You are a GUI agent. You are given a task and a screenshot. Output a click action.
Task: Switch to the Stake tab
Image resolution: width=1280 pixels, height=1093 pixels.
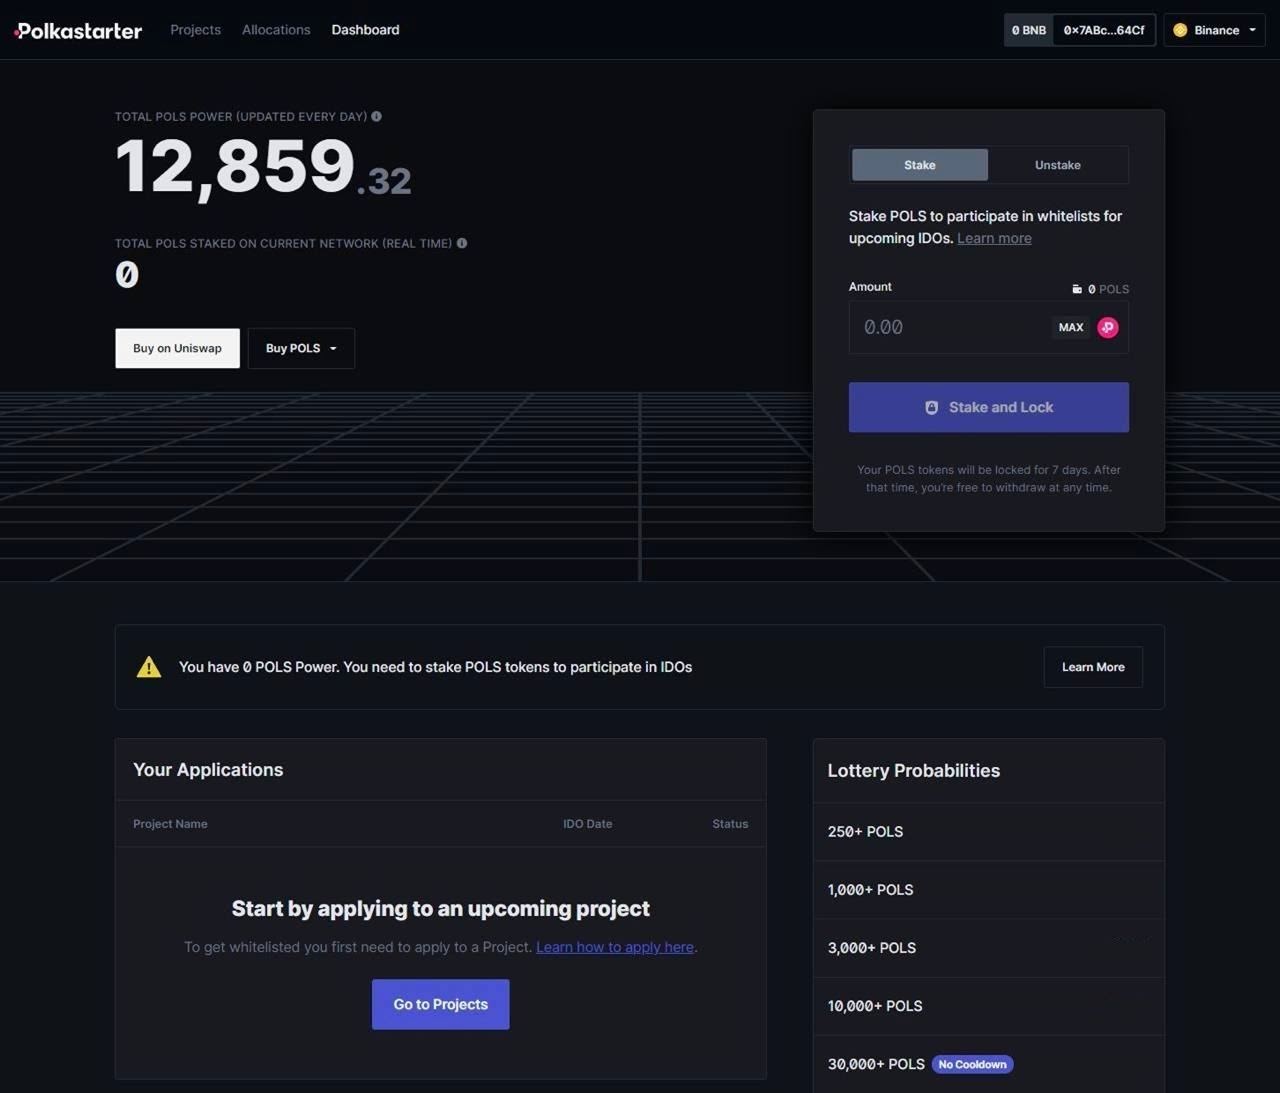coord(920,165)
